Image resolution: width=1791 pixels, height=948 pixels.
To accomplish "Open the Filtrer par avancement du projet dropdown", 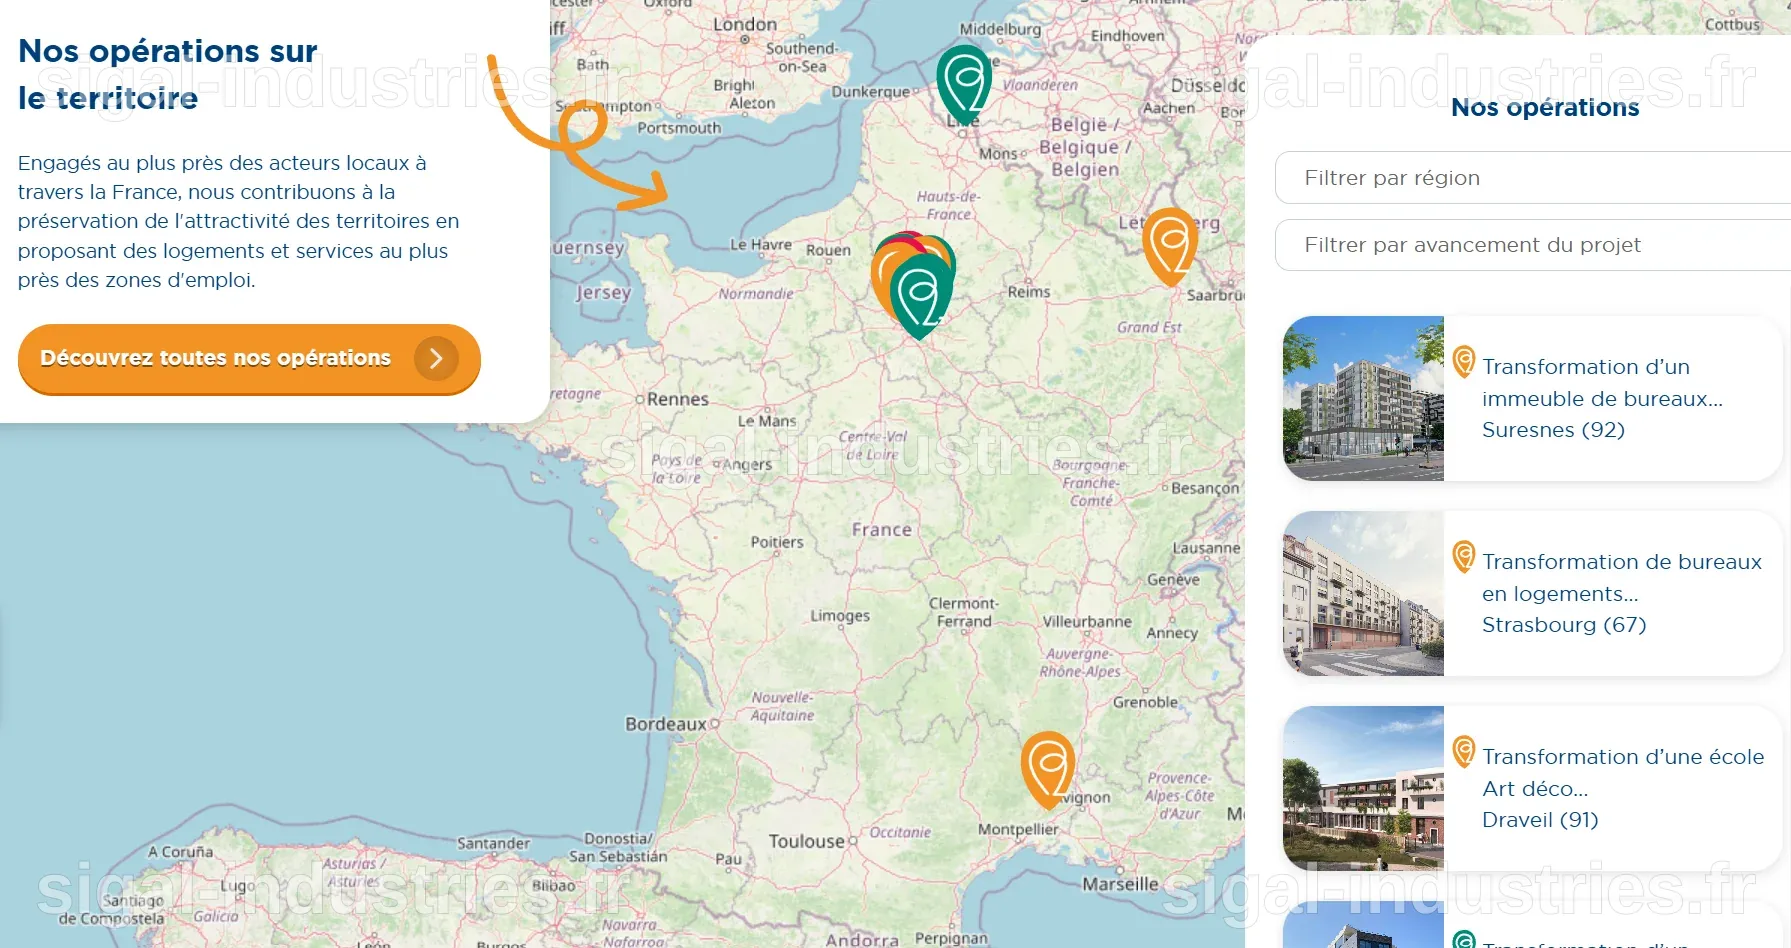I will click(x=1533, y=245).
